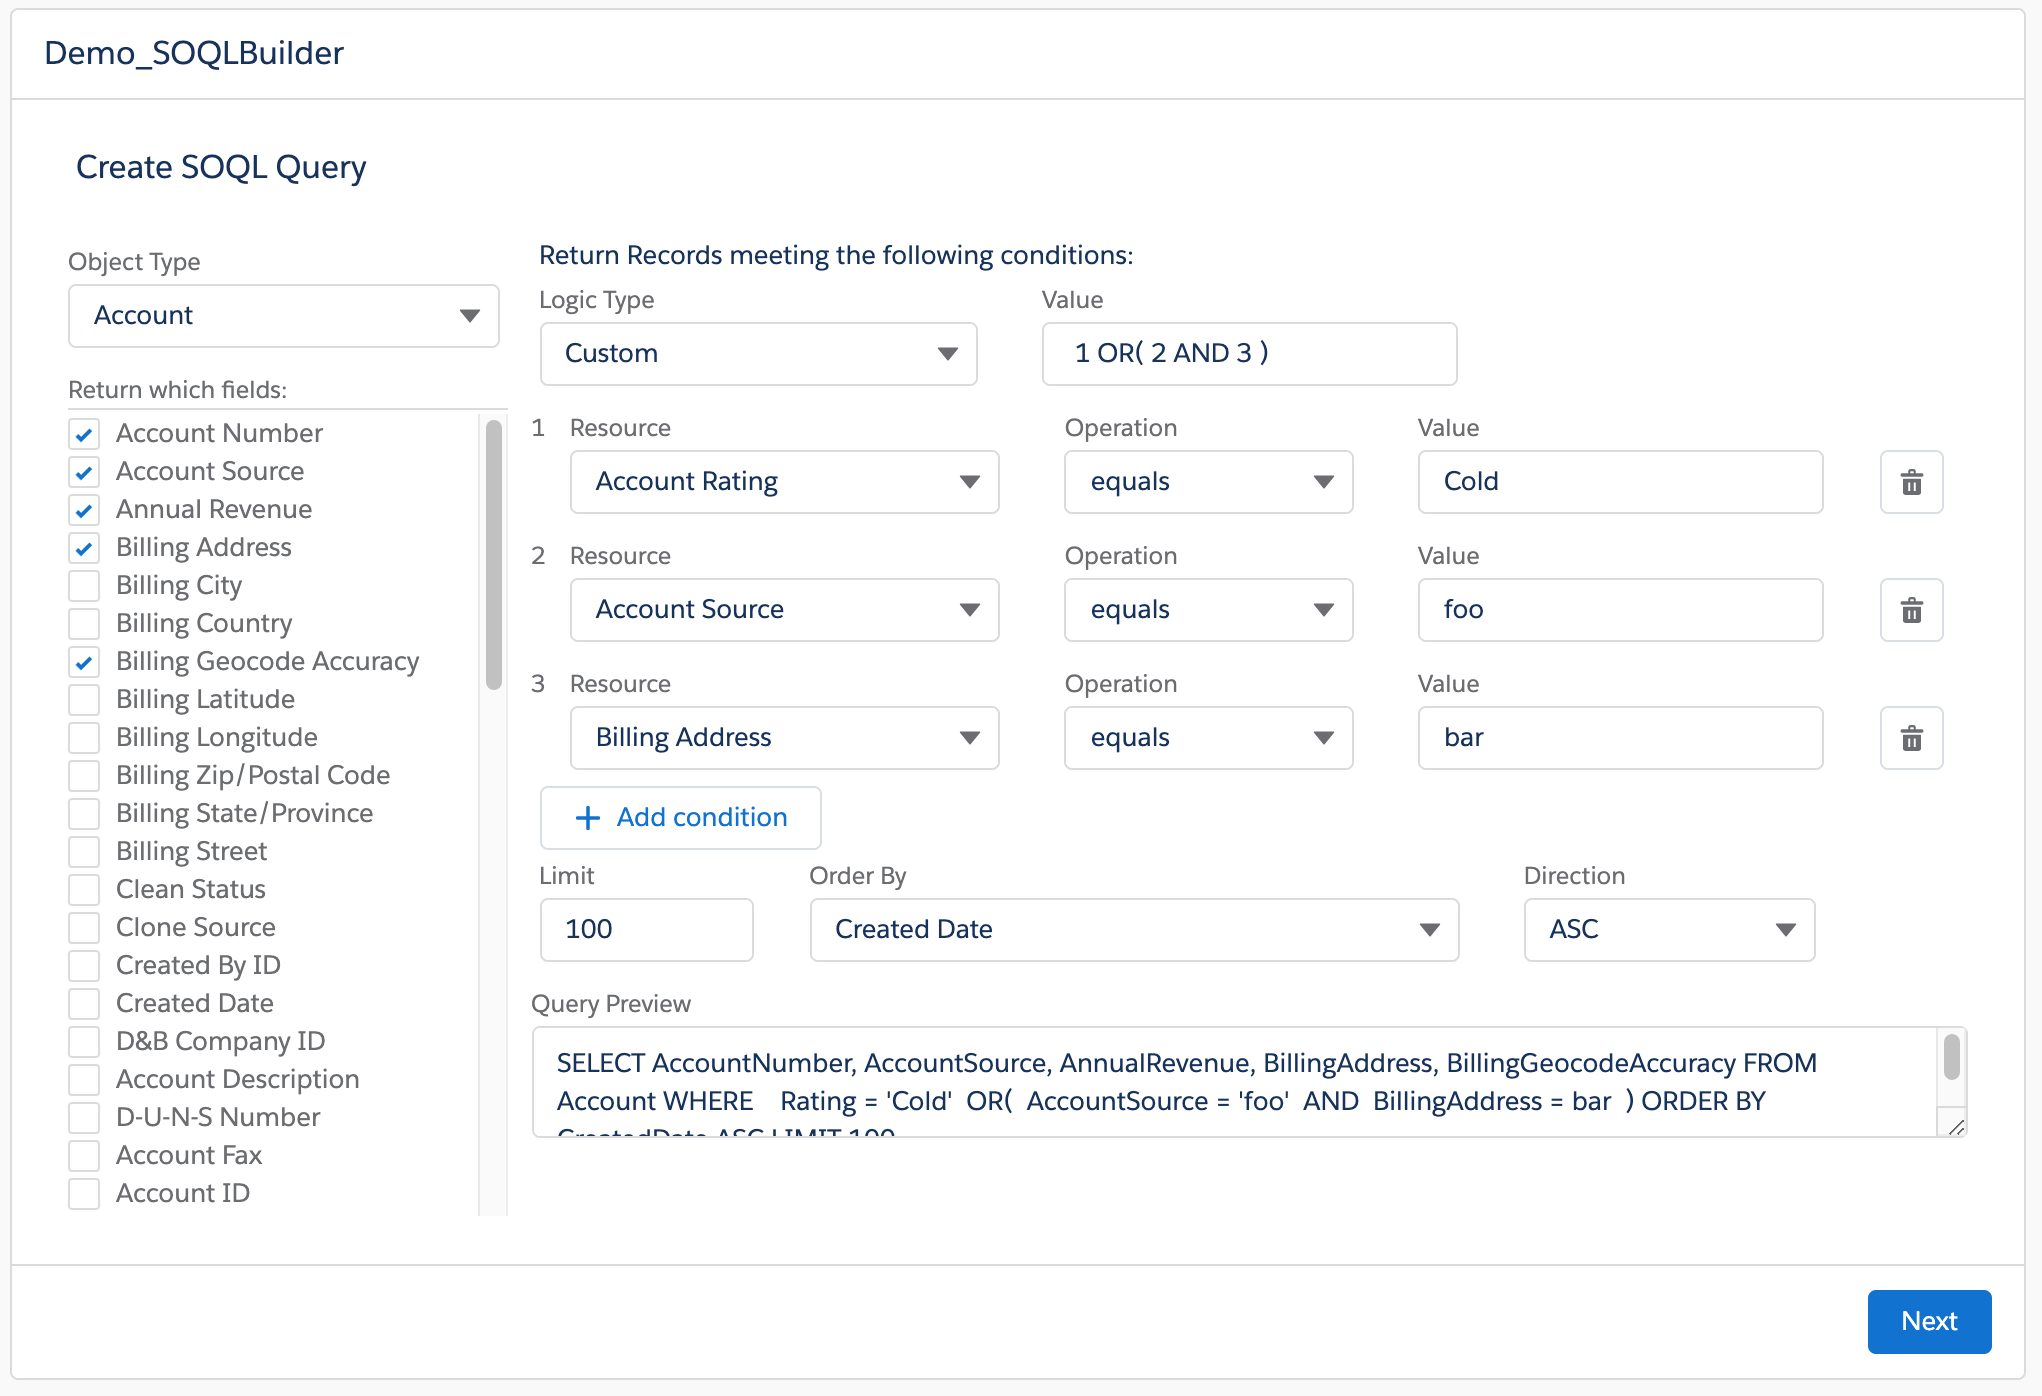Delete condition 1 with trash icon
2042x1396 pixels.
point(1911,482)
